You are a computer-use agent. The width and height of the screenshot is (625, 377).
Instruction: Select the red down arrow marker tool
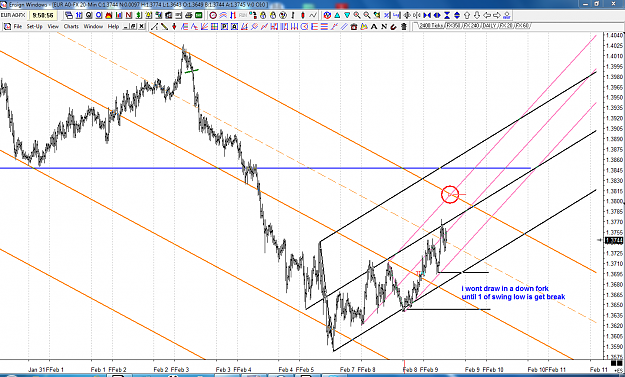(174, 26)
